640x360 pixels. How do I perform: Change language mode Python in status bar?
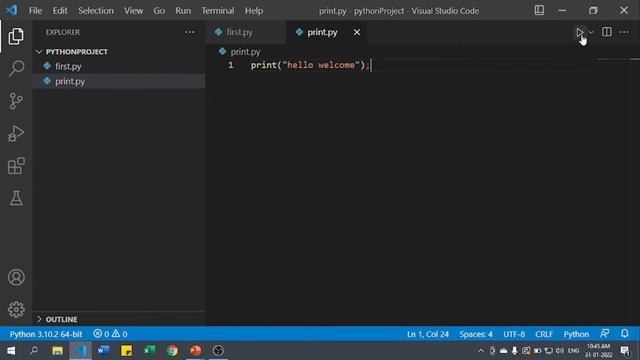576,334
